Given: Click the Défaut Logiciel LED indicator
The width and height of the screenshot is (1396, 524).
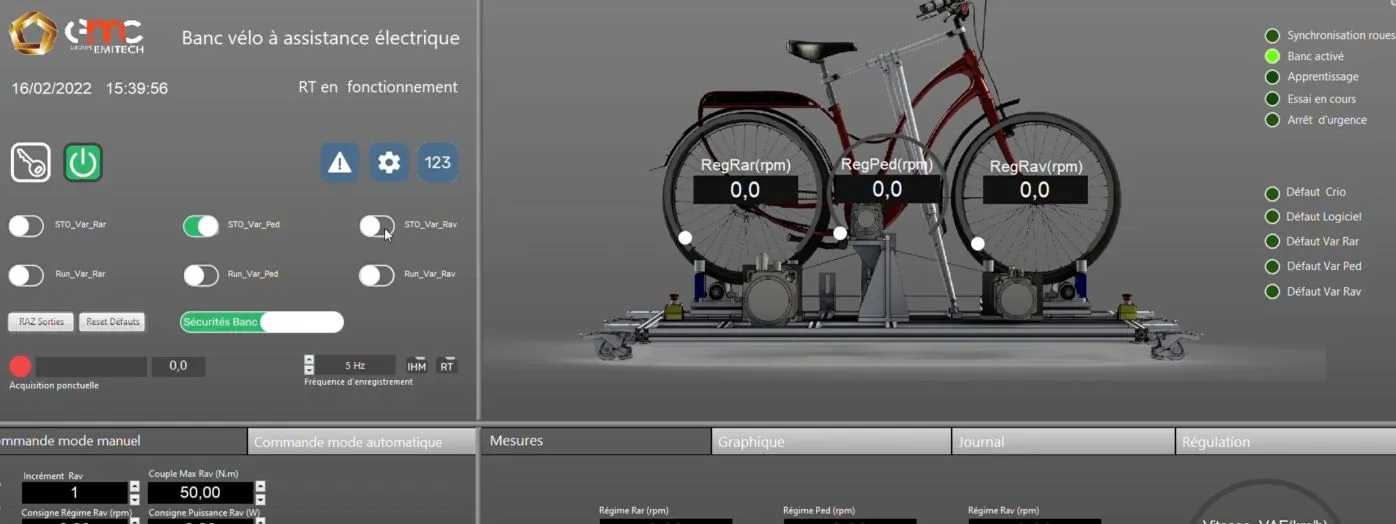Looking at the screenshot, I should [x=1272, y=217].
